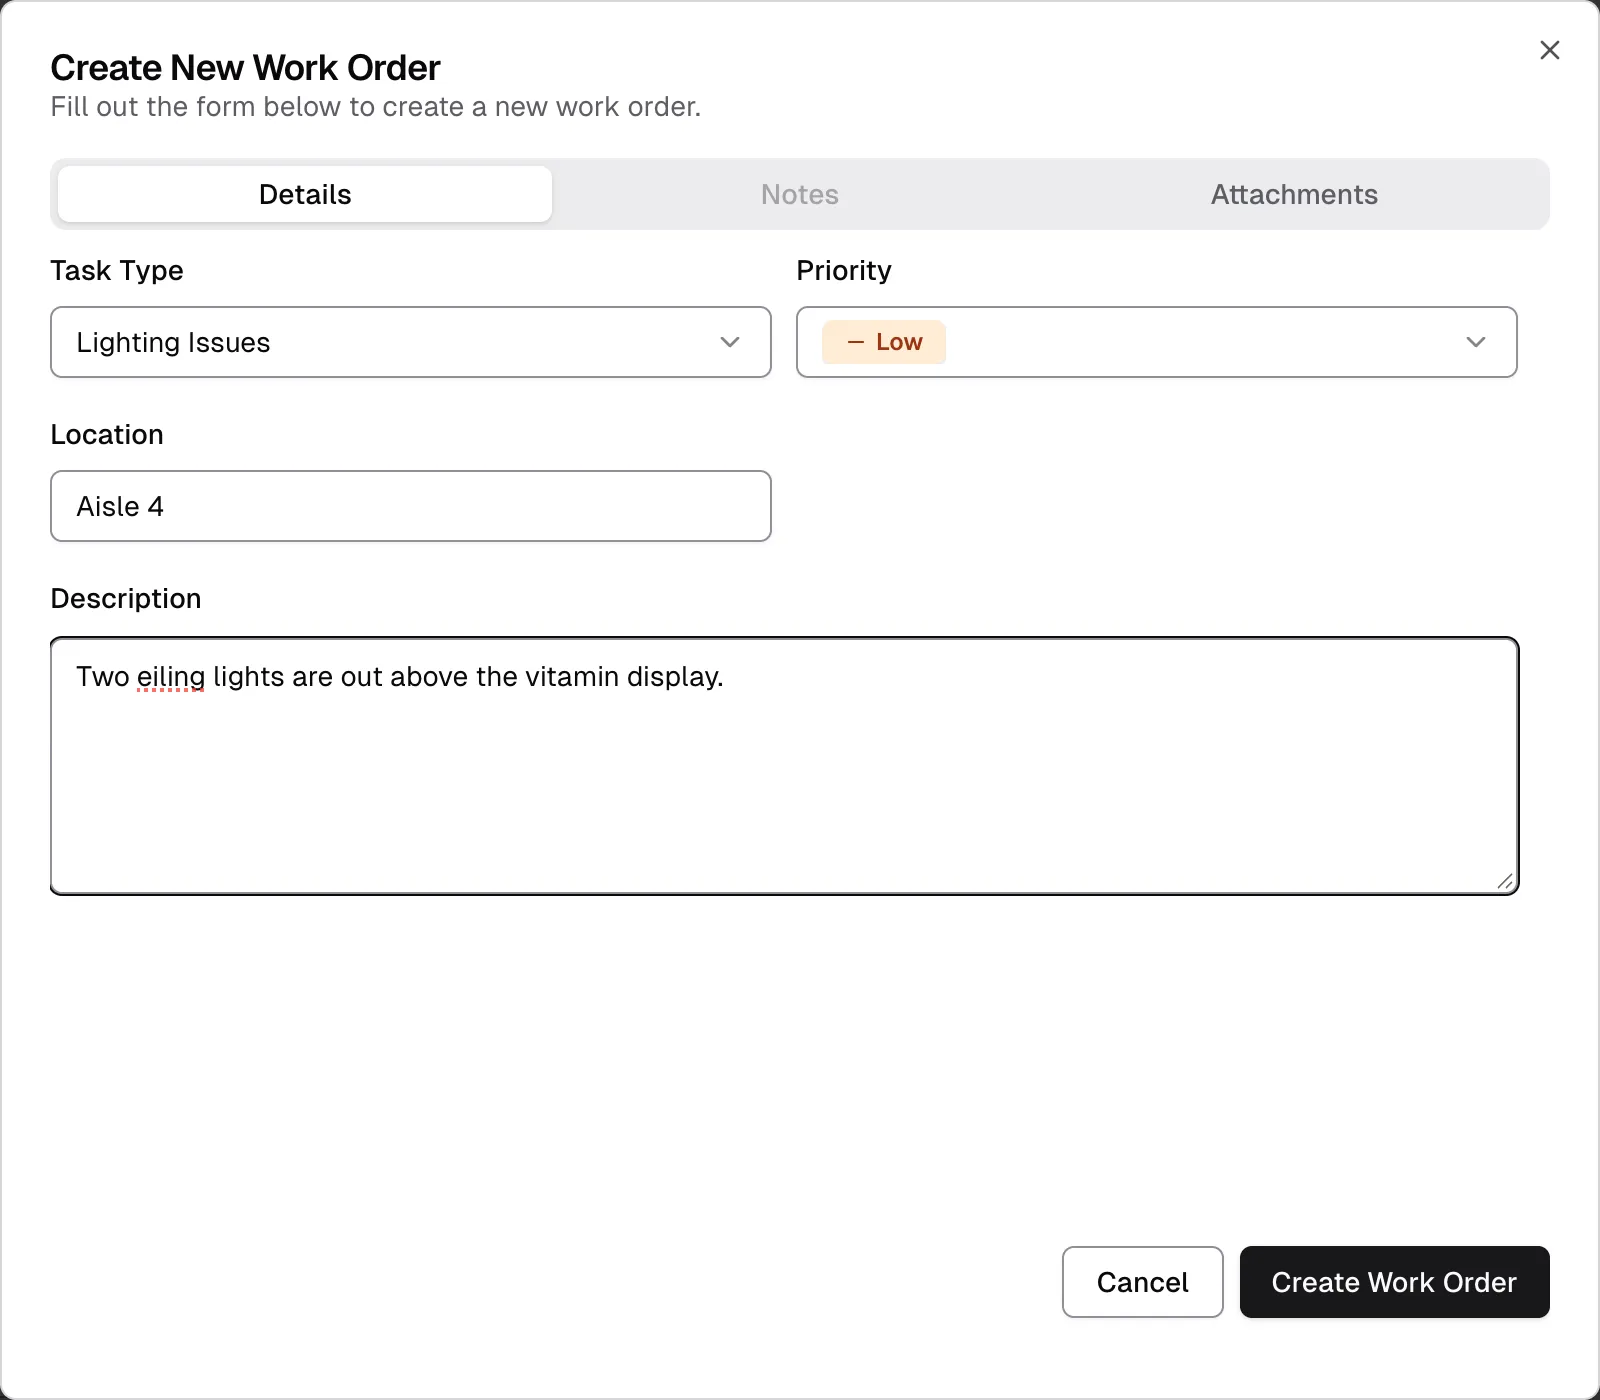Click the misspelled word eiling

click(171, 677)
